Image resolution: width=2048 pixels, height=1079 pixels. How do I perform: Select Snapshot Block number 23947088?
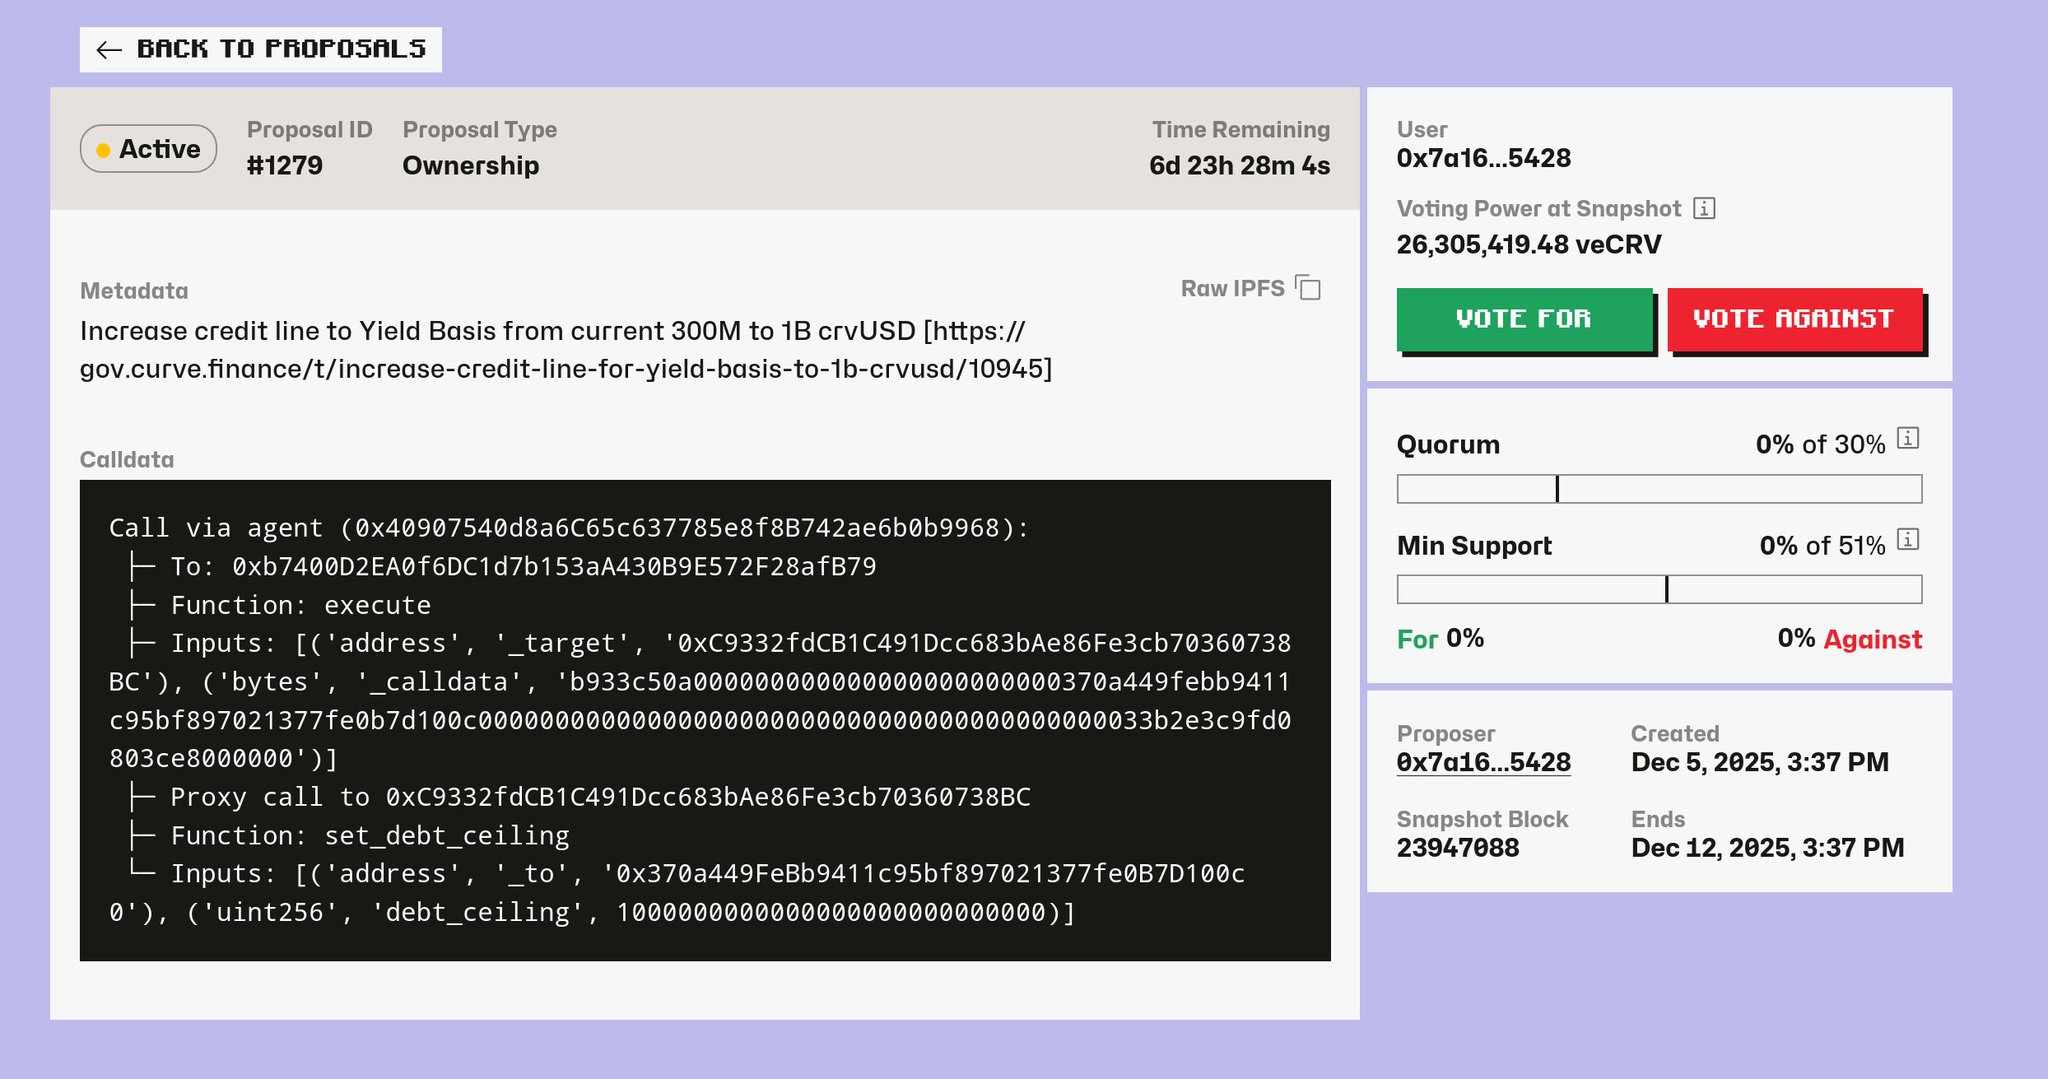pos(1458,848)
